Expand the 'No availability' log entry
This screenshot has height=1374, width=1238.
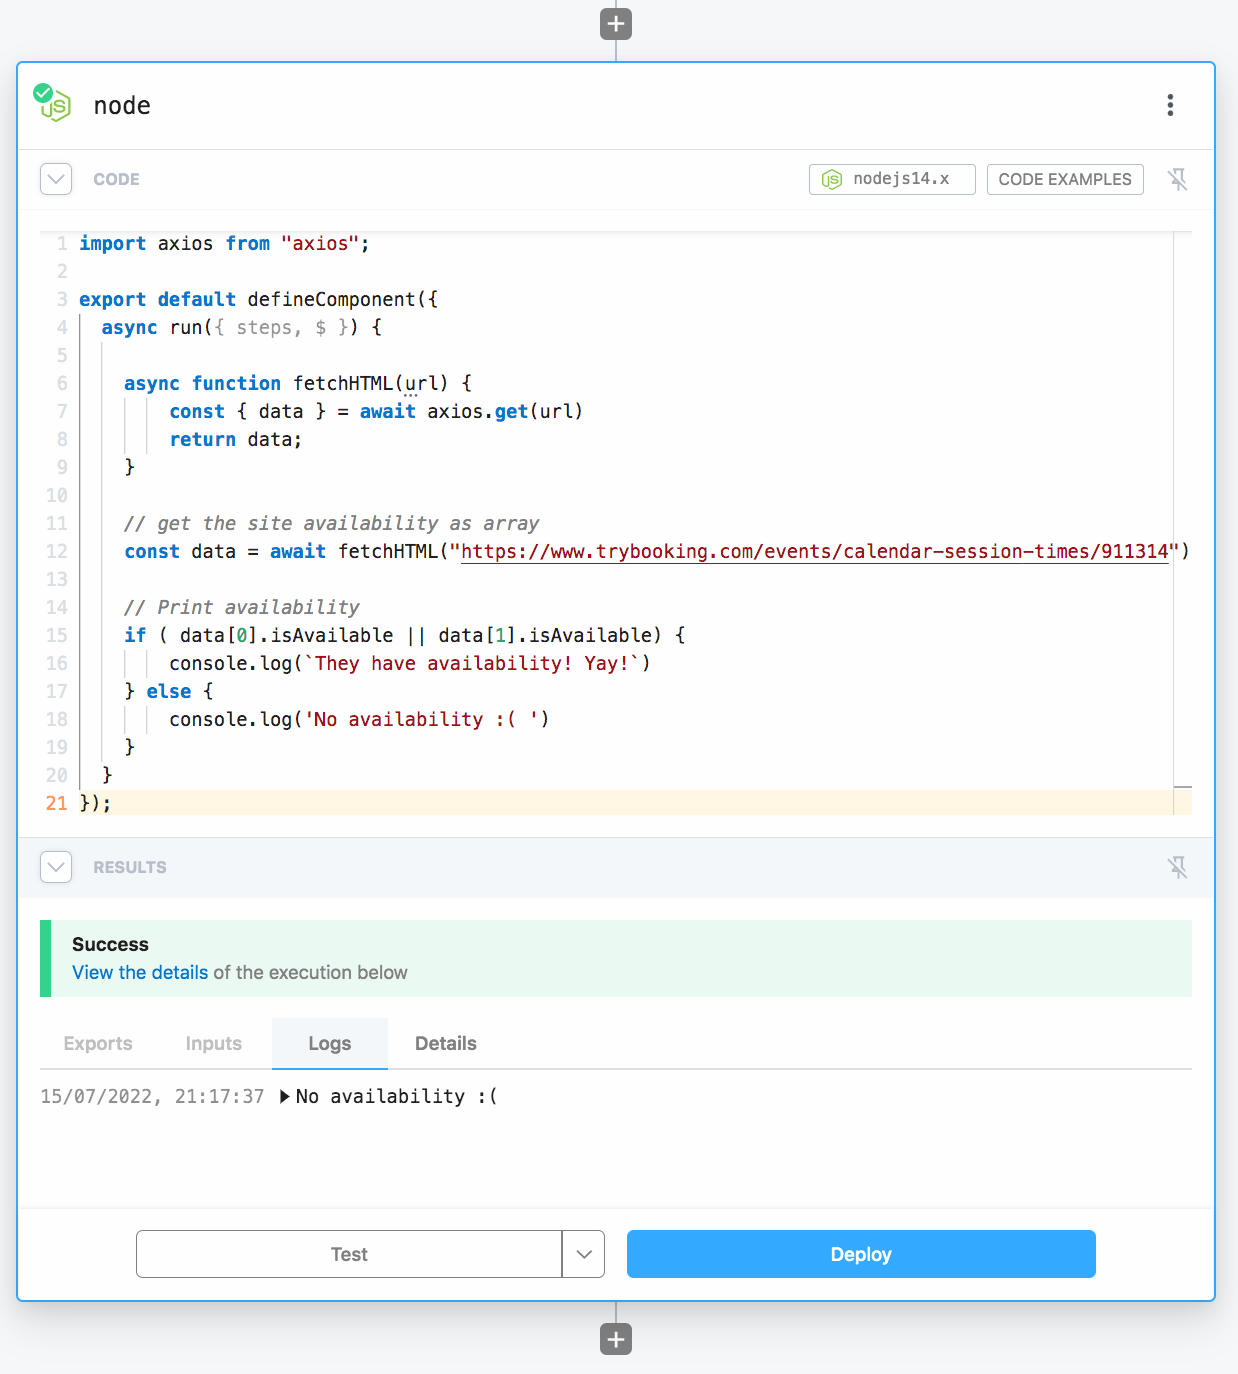coord(285,1097)
